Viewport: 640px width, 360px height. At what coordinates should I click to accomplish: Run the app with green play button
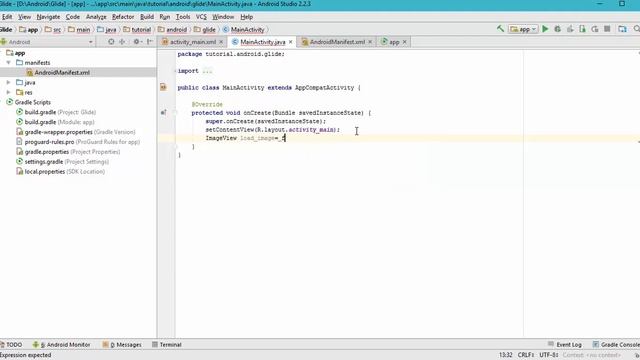(545, 29)
